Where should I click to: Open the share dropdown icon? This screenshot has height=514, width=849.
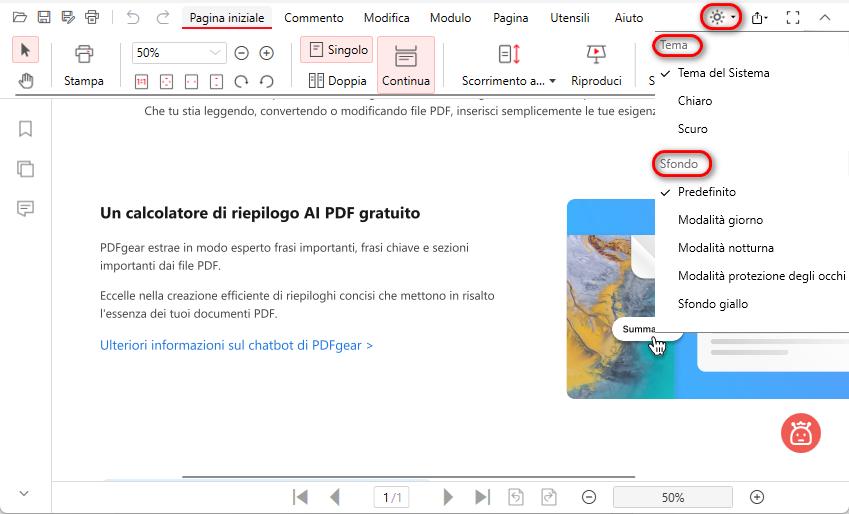pos(759,18)
